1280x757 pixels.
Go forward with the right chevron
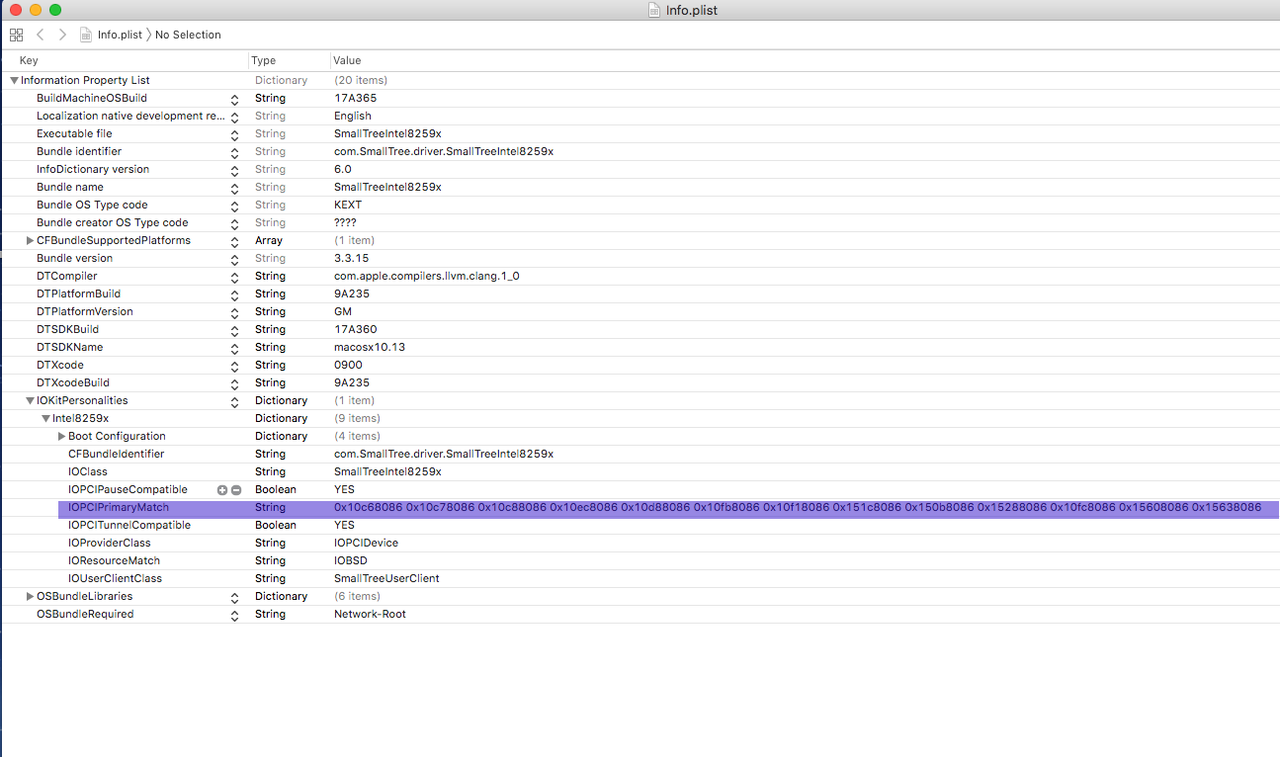(62, 35)
